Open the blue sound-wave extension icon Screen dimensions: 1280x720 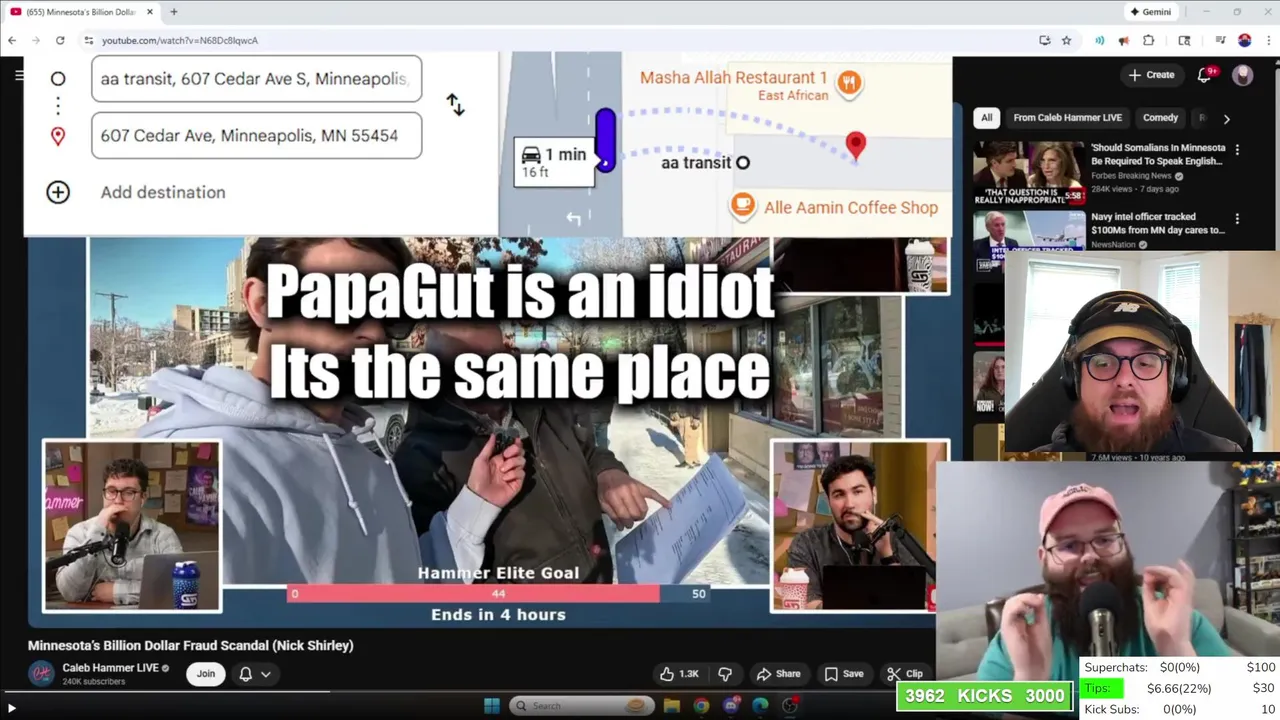tap(1100, 40)
